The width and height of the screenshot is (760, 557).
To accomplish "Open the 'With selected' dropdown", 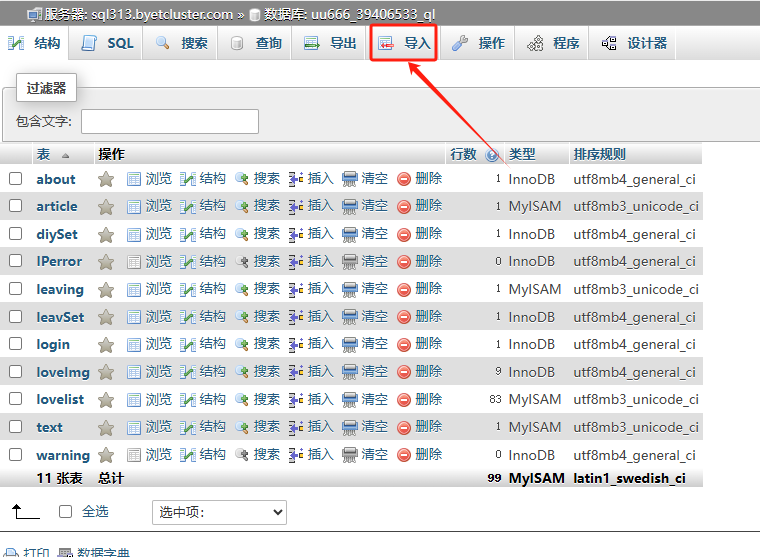I will [x=219, y=512].
